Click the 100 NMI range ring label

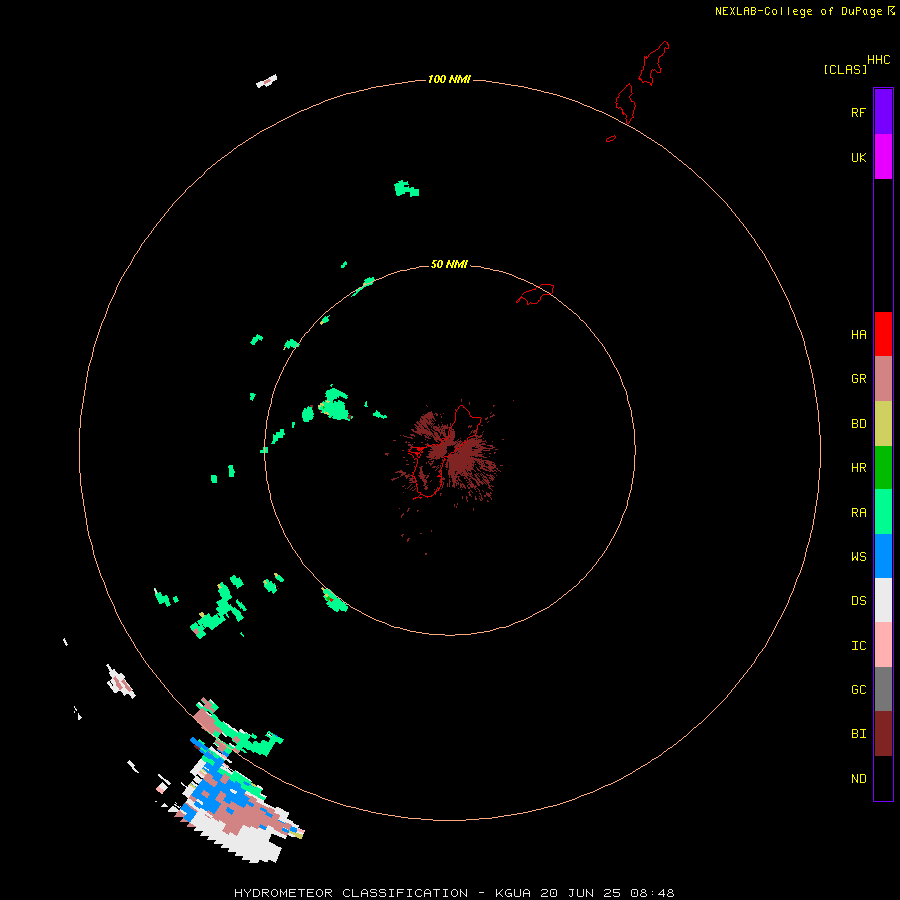click(449, 79)
